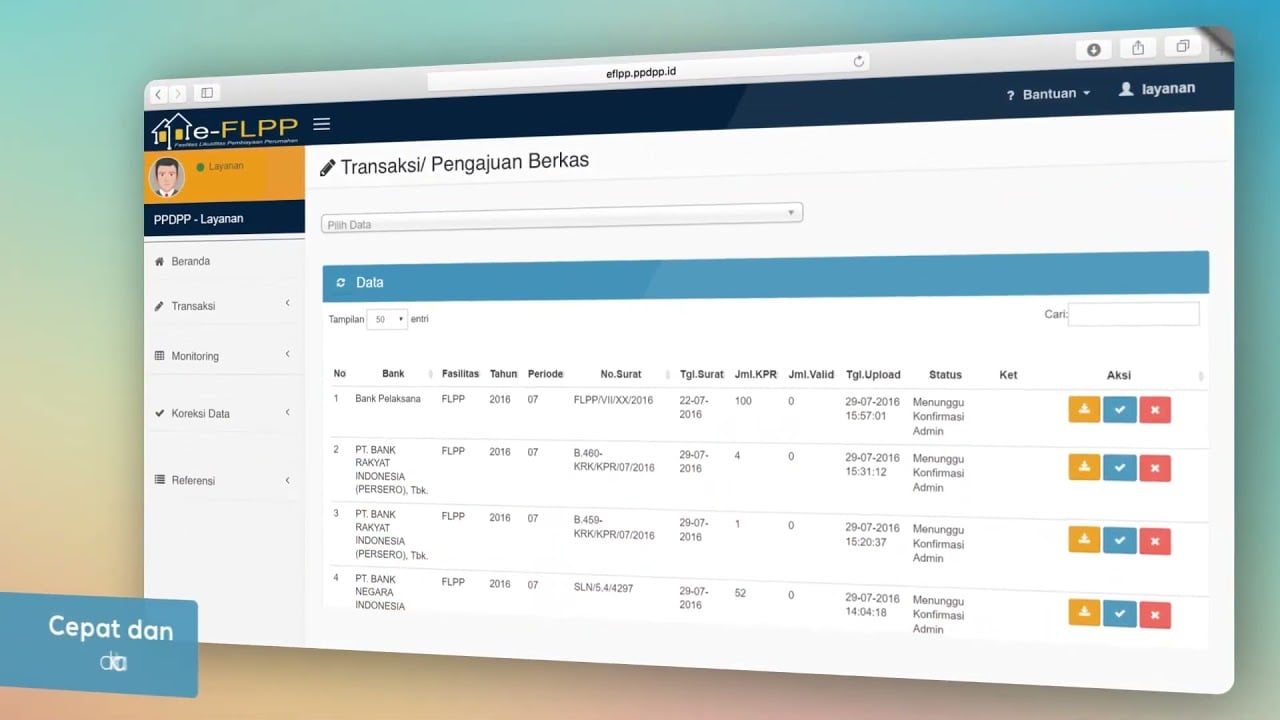Expand Koreksi Data sidebar item

[200, 413]
